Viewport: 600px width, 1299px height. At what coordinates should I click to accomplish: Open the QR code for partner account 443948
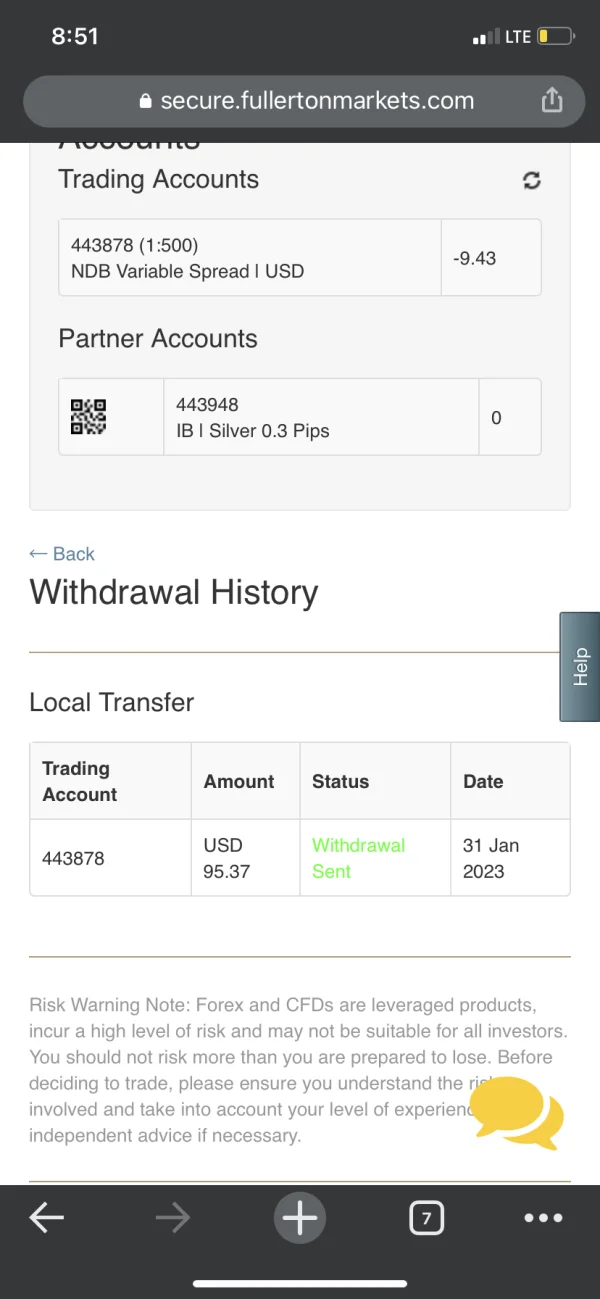(x=88, y=417)
